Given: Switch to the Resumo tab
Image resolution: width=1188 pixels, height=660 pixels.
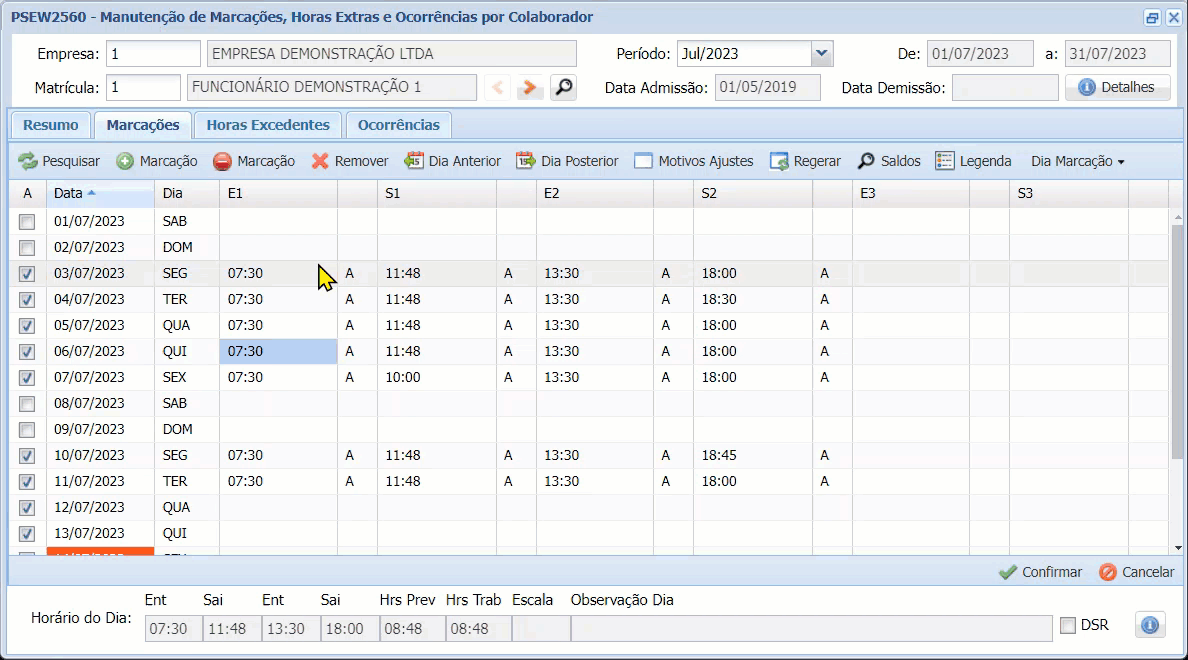Looking at the screenshot, I should pos(50,125).
